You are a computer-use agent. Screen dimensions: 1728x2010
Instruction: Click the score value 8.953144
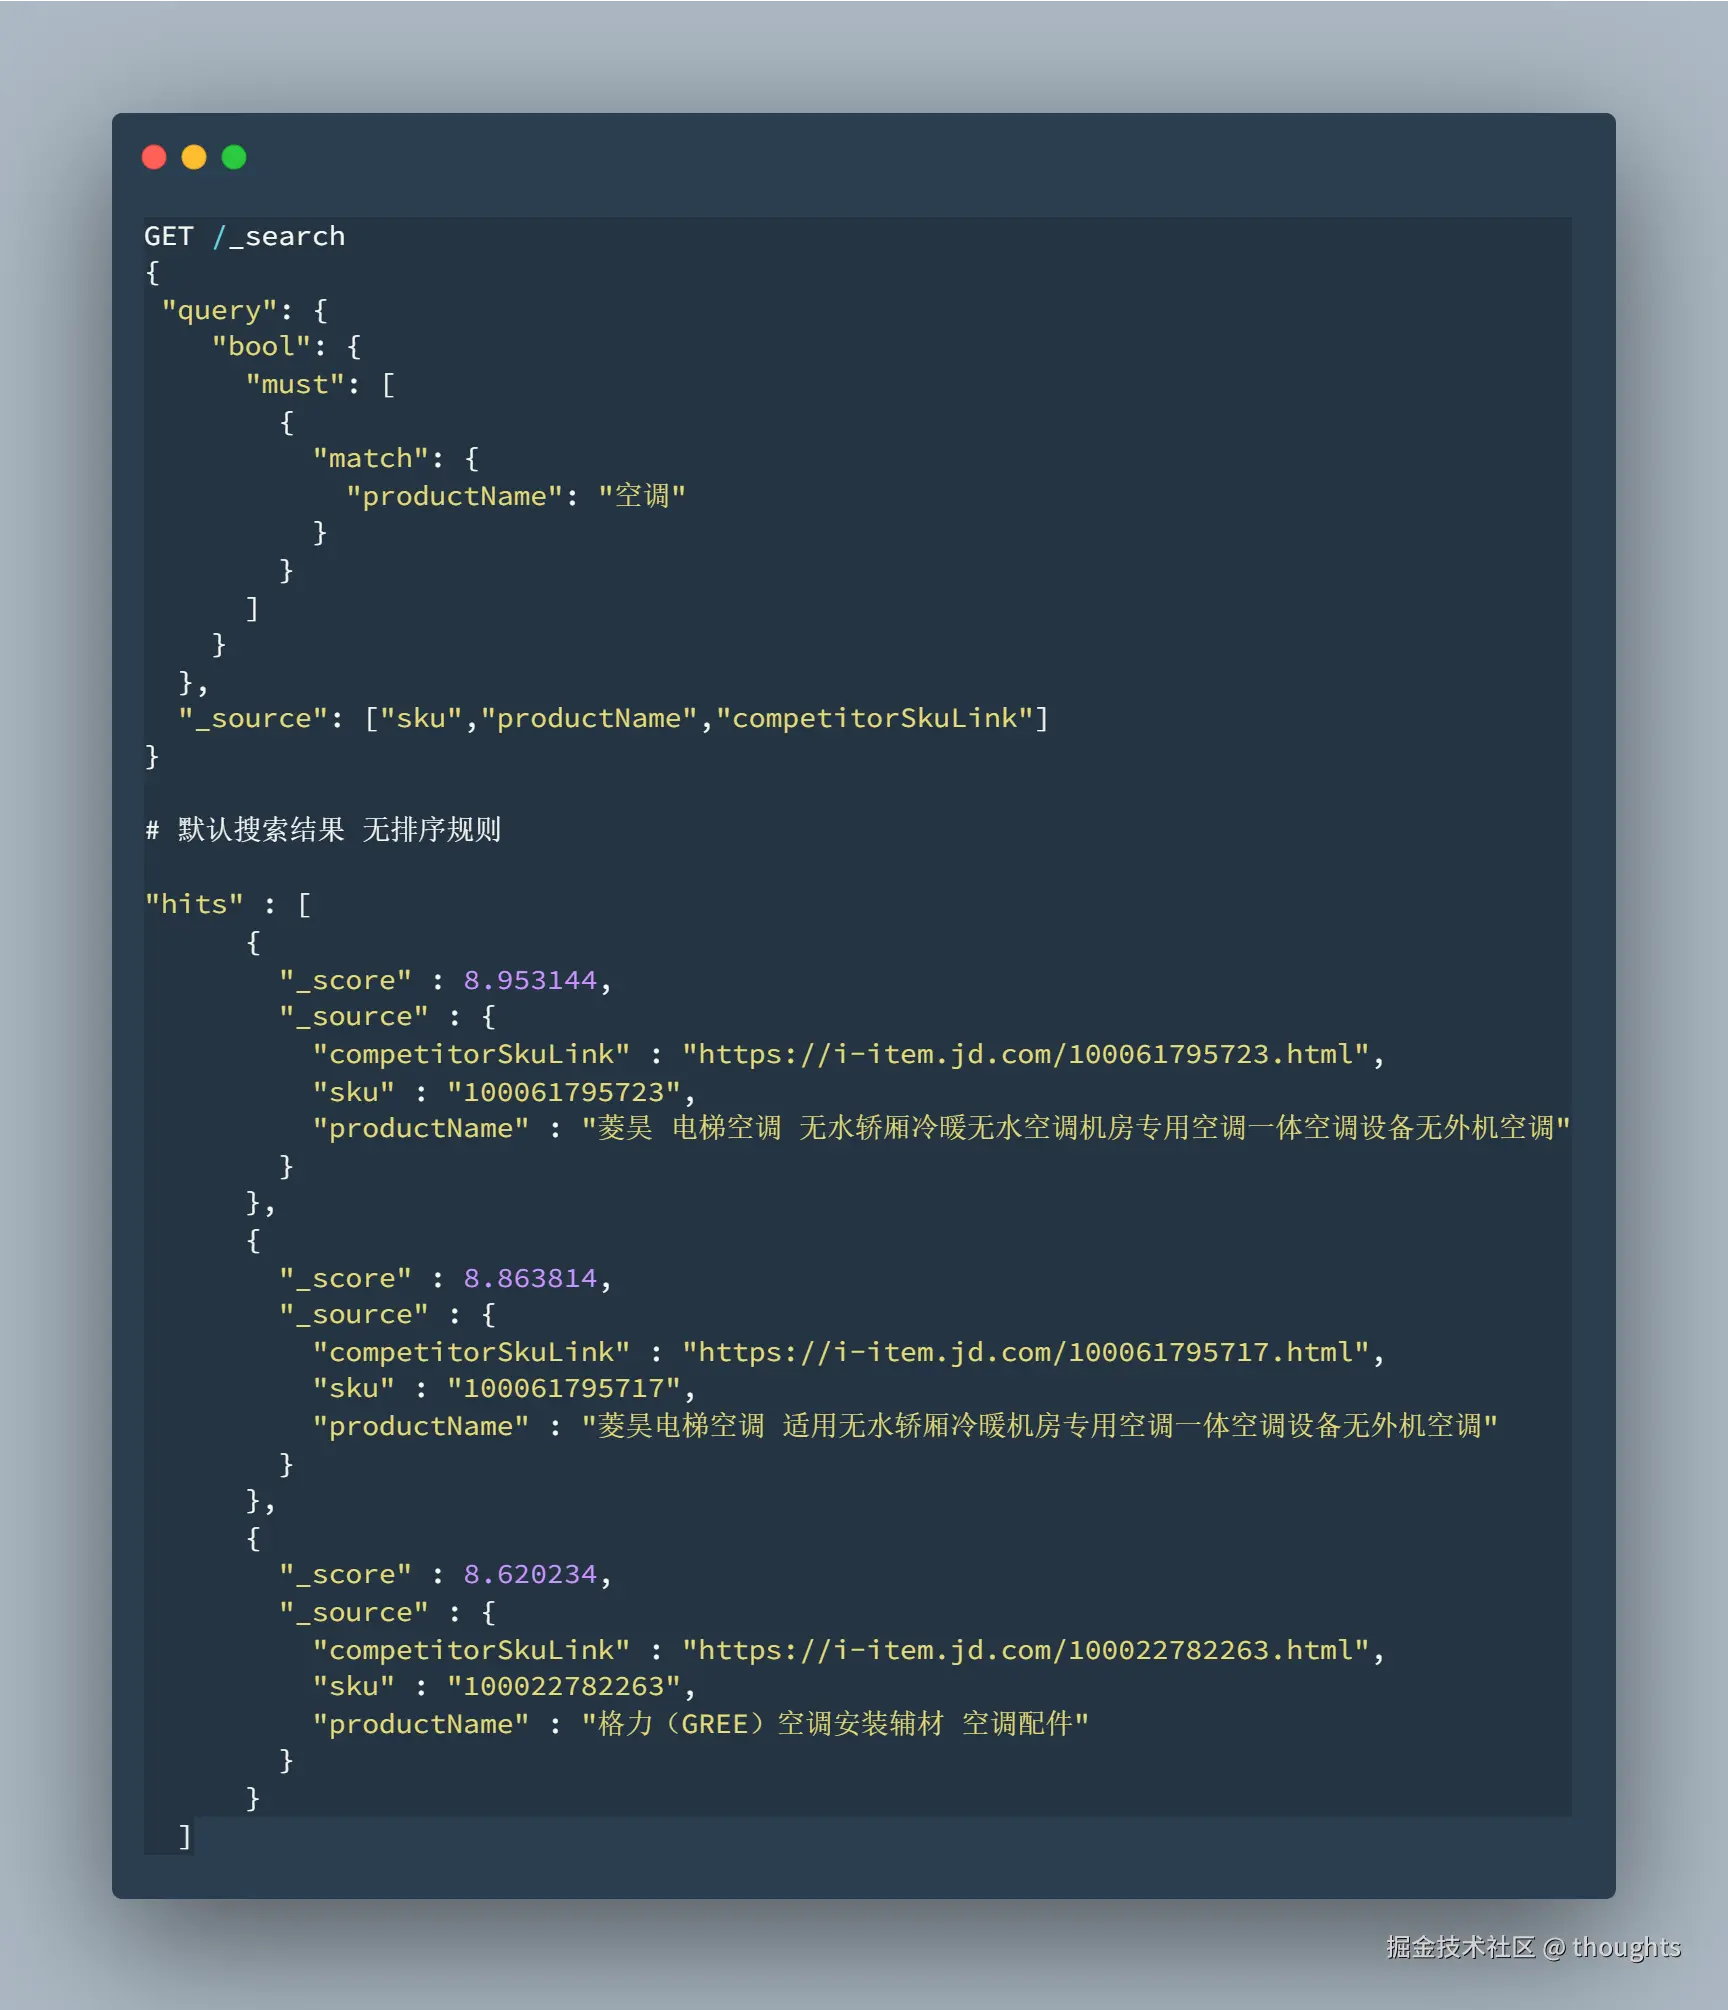pos(530,980)
